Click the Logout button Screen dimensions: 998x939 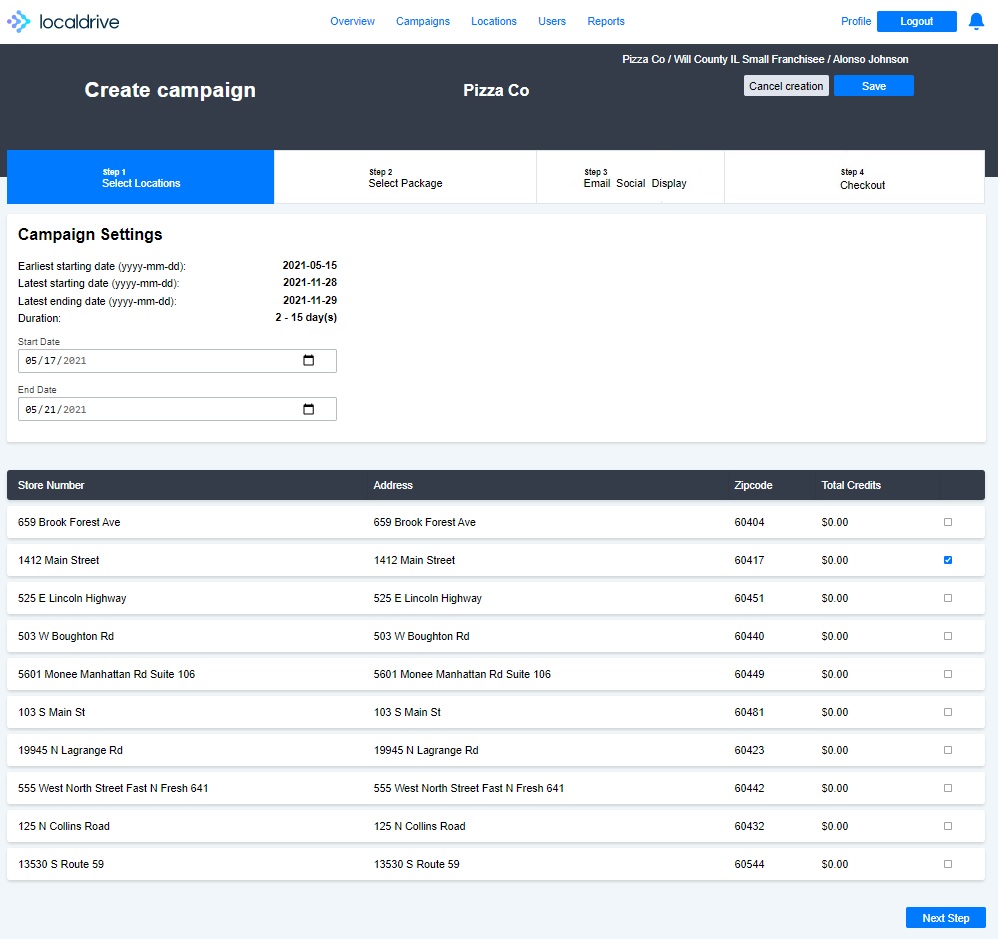916,21
